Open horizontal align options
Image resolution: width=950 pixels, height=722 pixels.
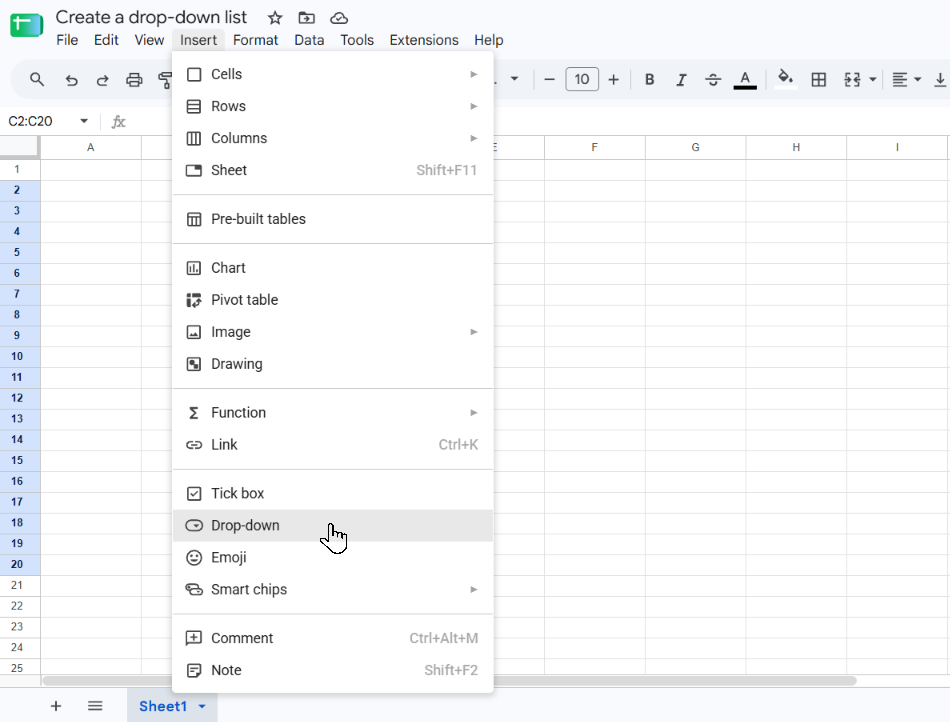coord(900,79)
